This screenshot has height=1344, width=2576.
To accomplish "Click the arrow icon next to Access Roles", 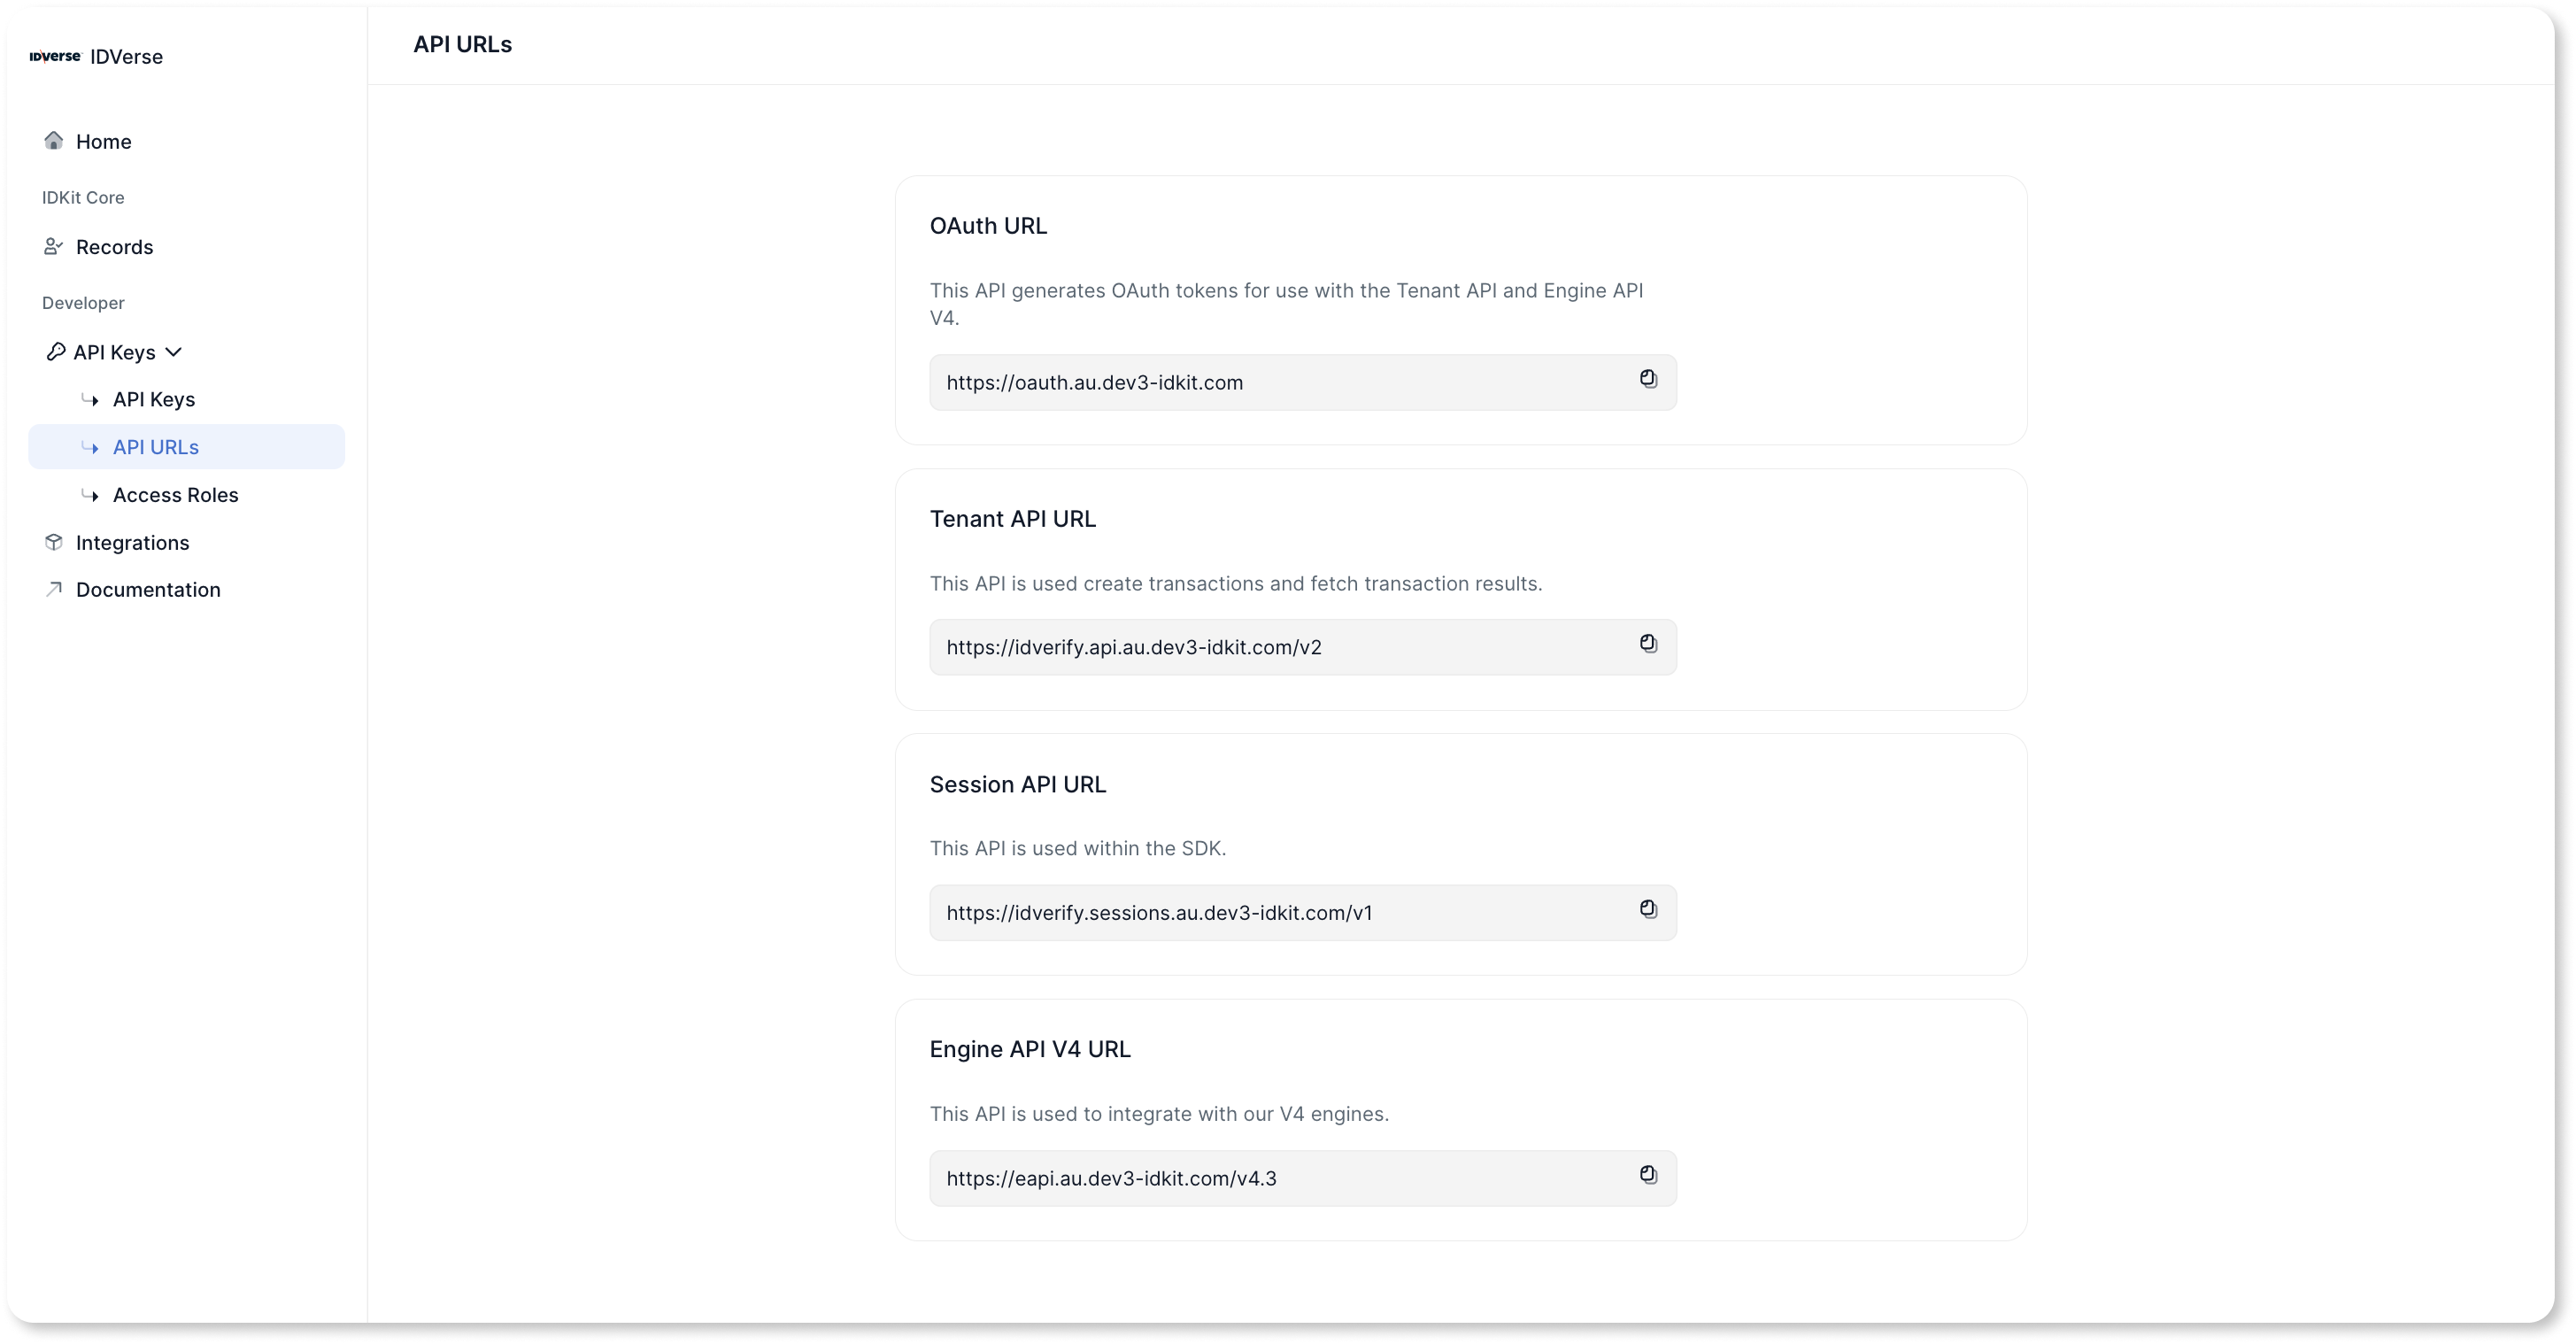I will pyautogui.click(x=91, y=494).
